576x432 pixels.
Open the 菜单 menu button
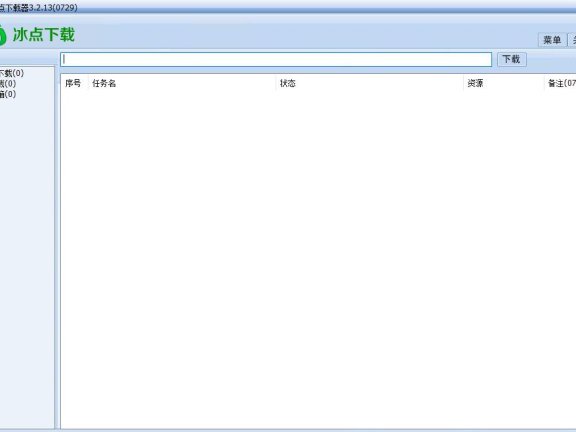pyautogui.click(x=552, y=40)
